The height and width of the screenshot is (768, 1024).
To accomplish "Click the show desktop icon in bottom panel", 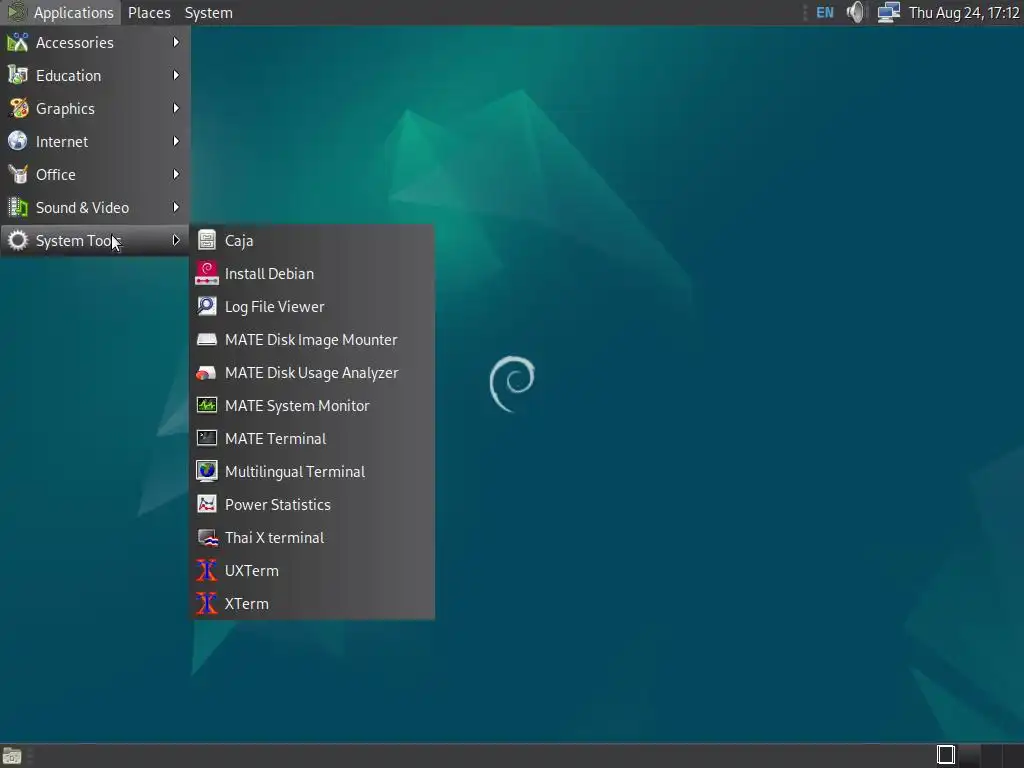I will point(12,756).
